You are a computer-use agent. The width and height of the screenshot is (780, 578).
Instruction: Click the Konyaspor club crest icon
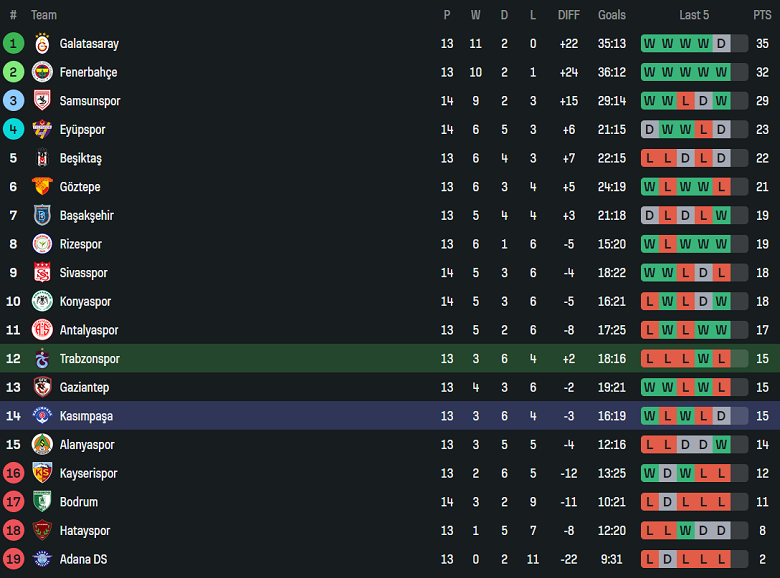[x=42, y=302]
